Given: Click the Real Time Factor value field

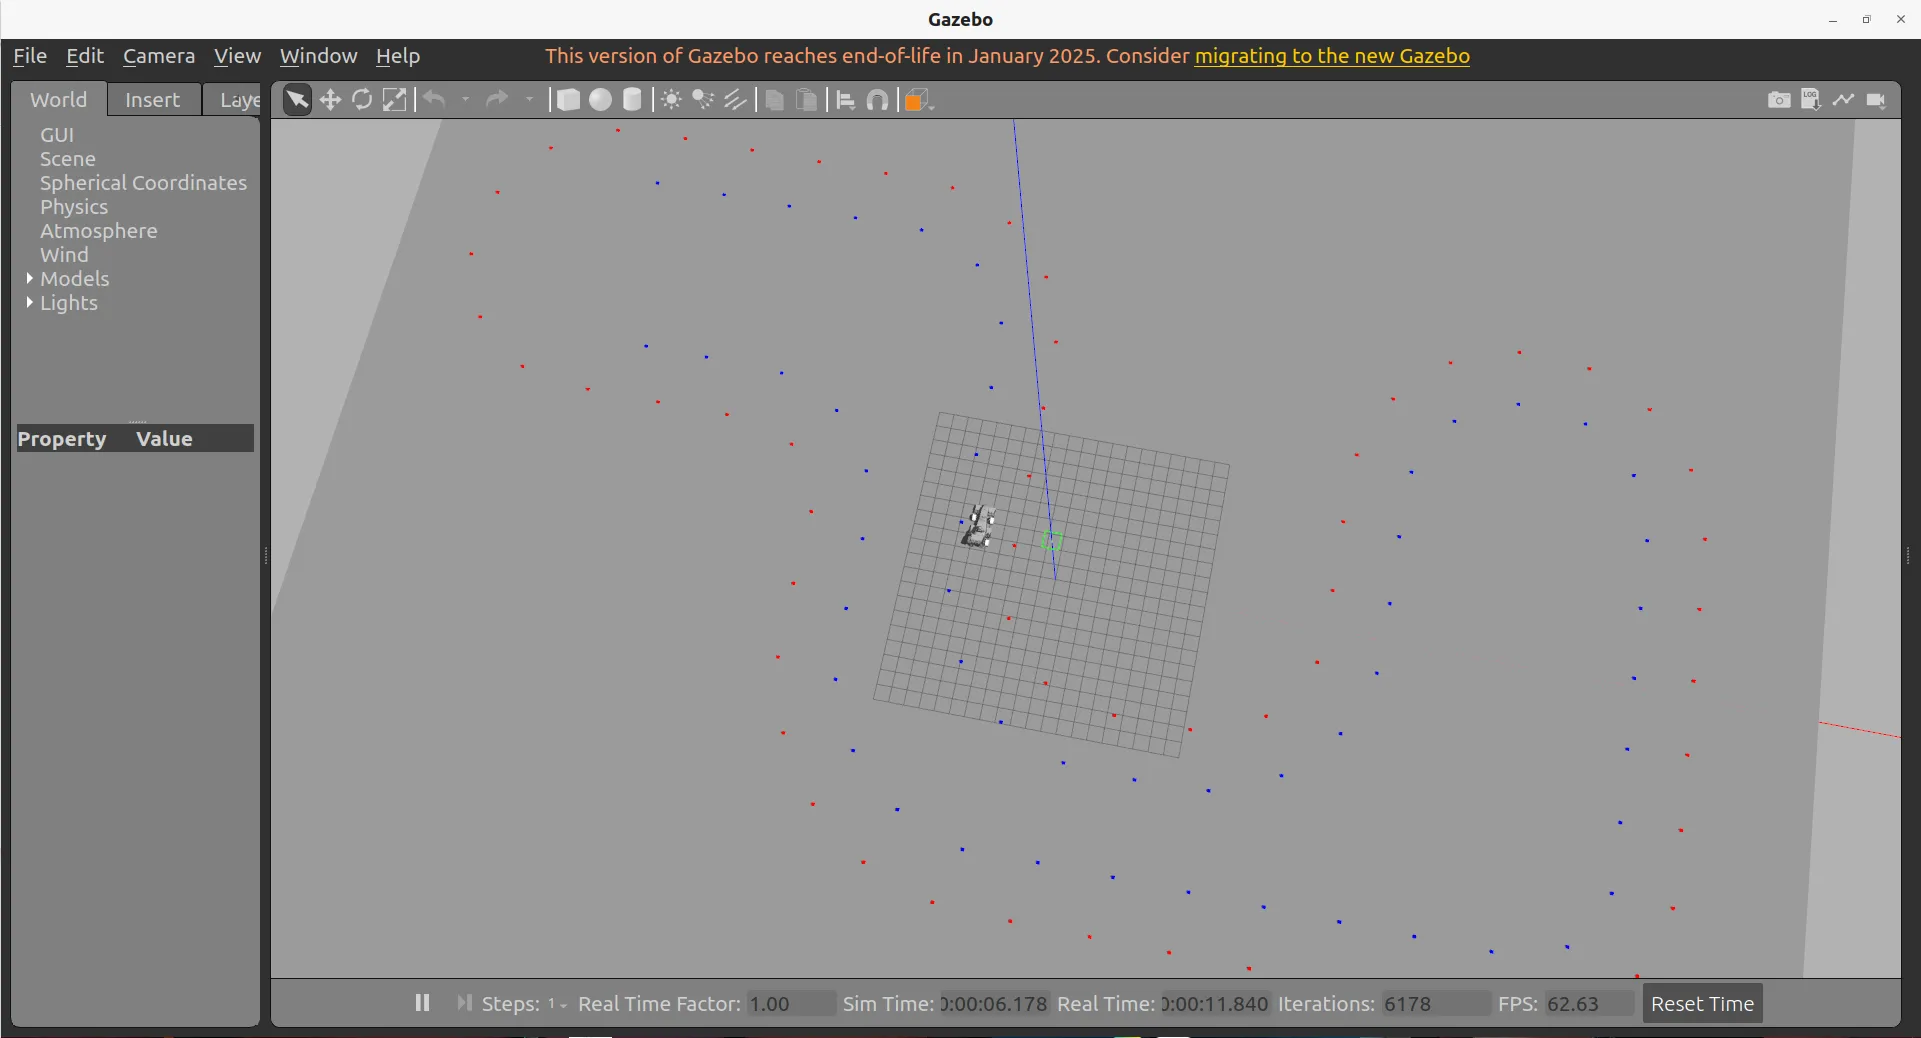Looking at the screenshot, I should [x=791, y=1004].
